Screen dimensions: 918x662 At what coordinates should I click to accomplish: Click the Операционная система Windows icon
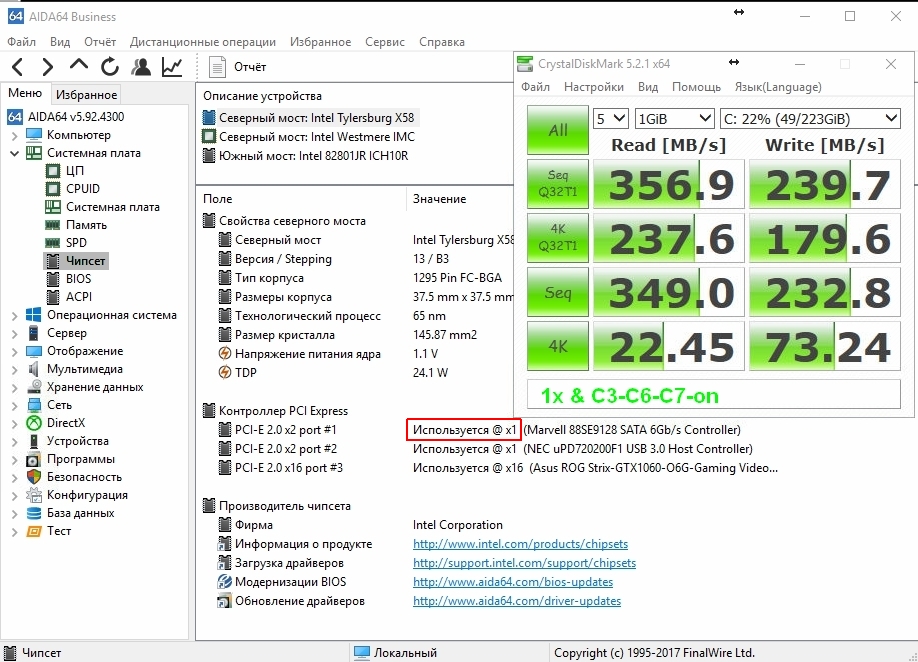pyautogui.click(x=34, y=314)
